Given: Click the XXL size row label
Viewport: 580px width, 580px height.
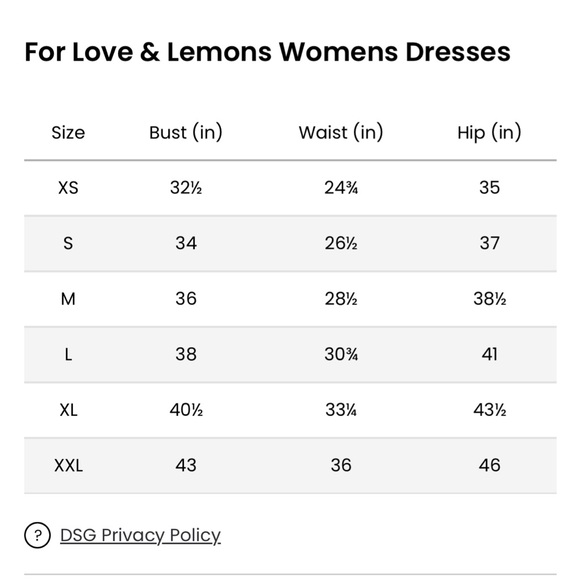Looking at the screenshot, I should tap(68, 465).
